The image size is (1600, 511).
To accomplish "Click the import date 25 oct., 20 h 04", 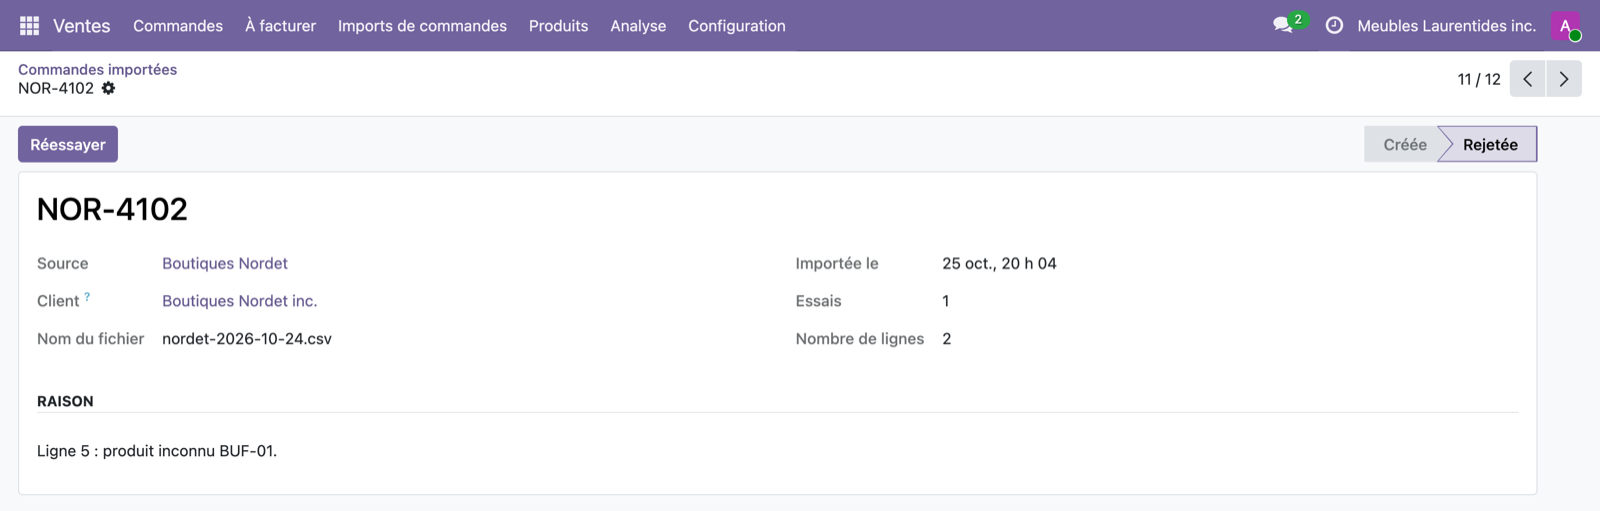I will tap(999, 263).
